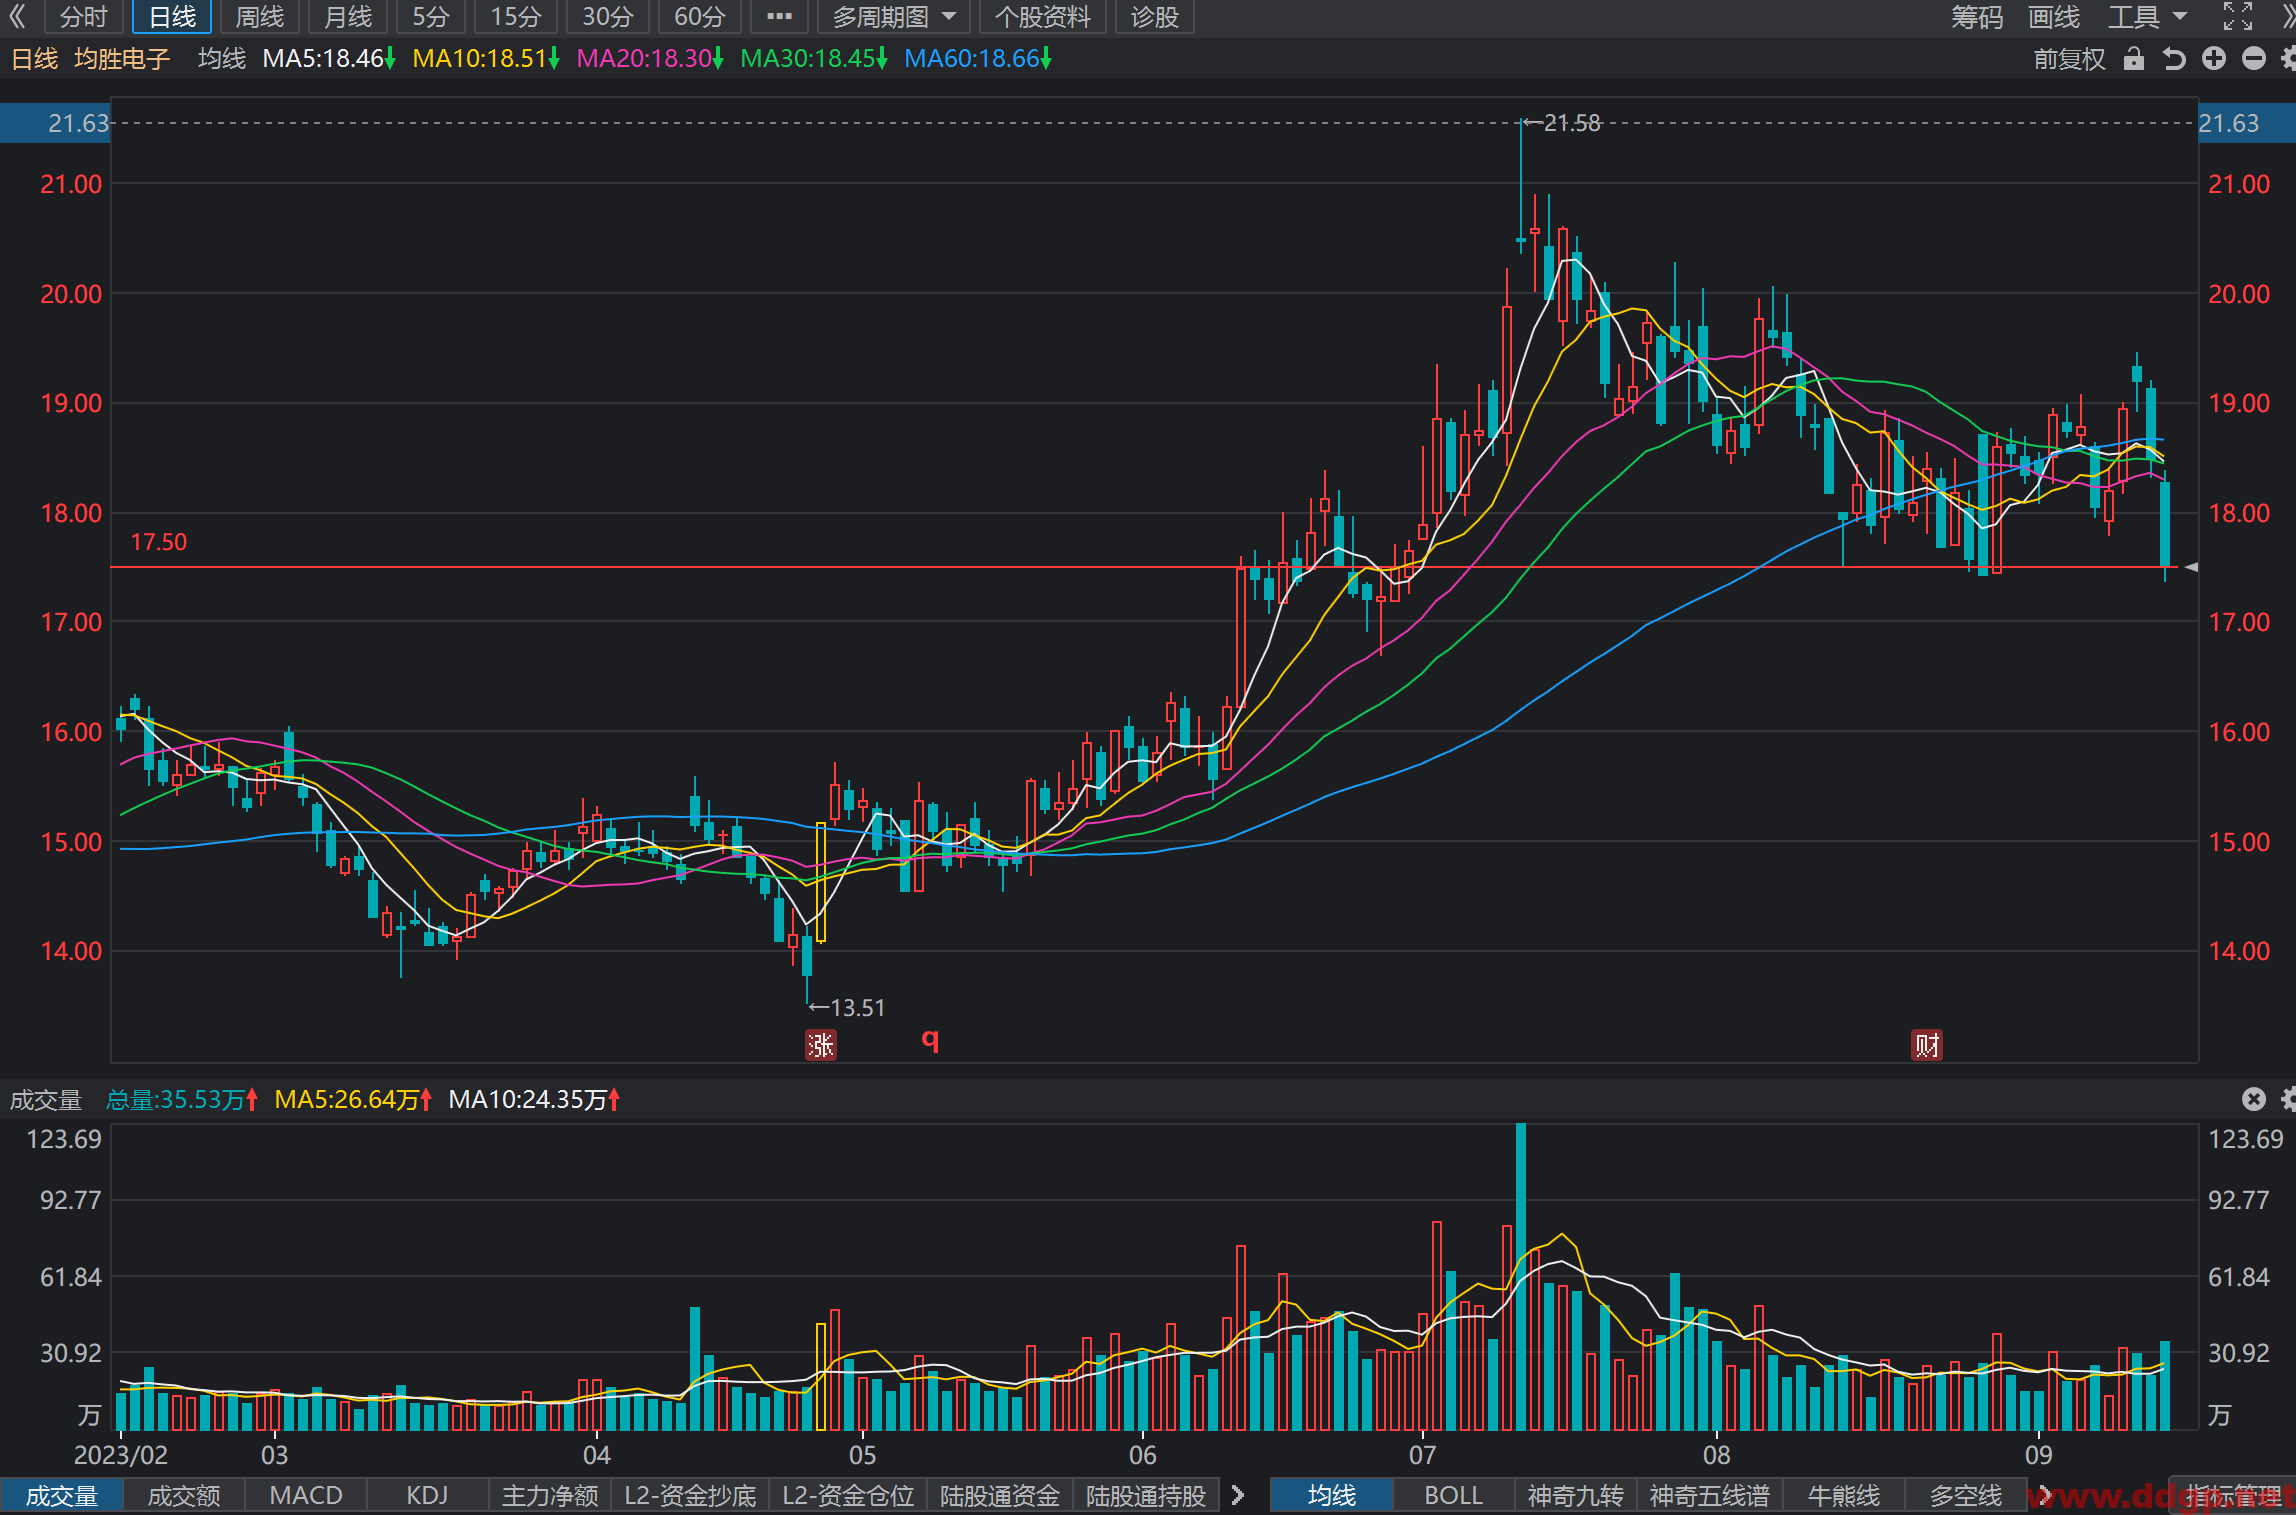The image size is (2296, 1515).
Task: Click the 涨 event marker below the chart
Action: pos(821,1046)
